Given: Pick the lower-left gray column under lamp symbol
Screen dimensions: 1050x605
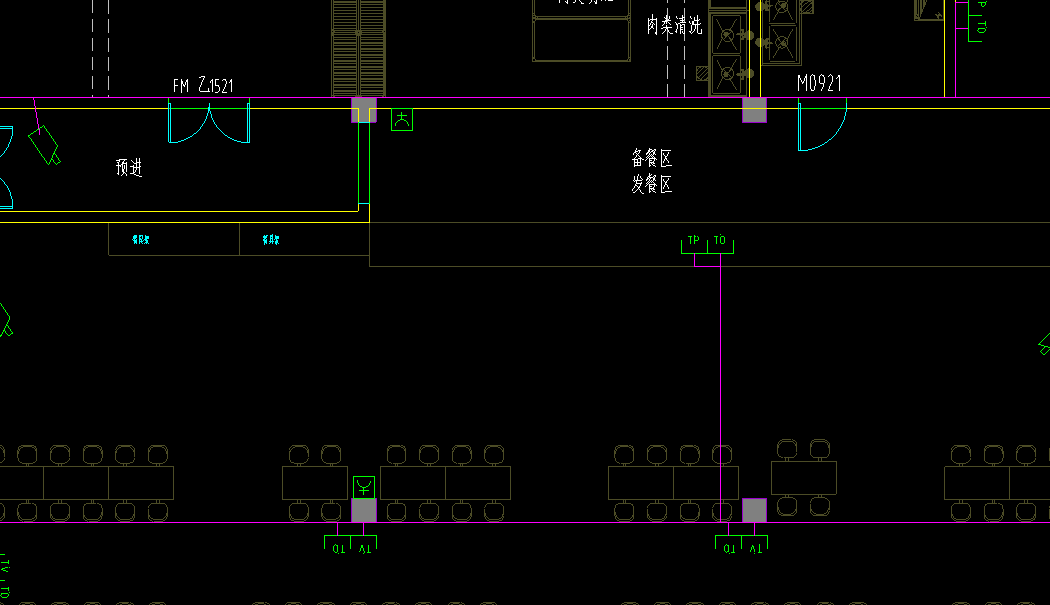Looking at the screenshot, I should (x=364, y=511).
